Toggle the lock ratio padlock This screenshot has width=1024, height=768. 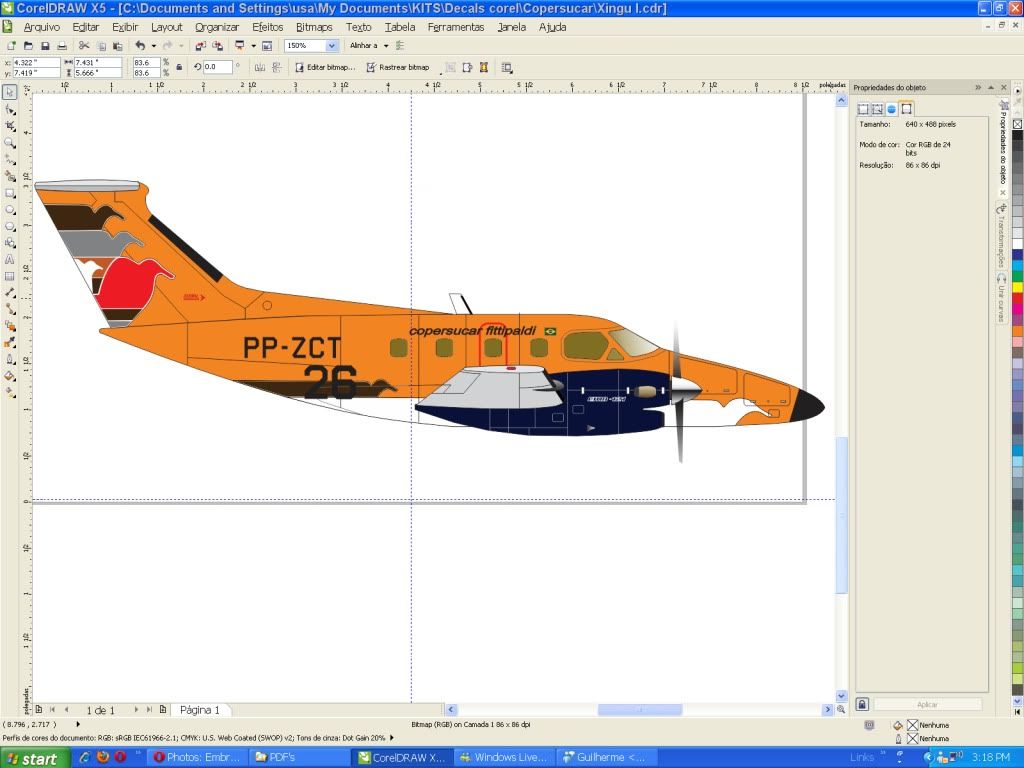coord(179,67)
